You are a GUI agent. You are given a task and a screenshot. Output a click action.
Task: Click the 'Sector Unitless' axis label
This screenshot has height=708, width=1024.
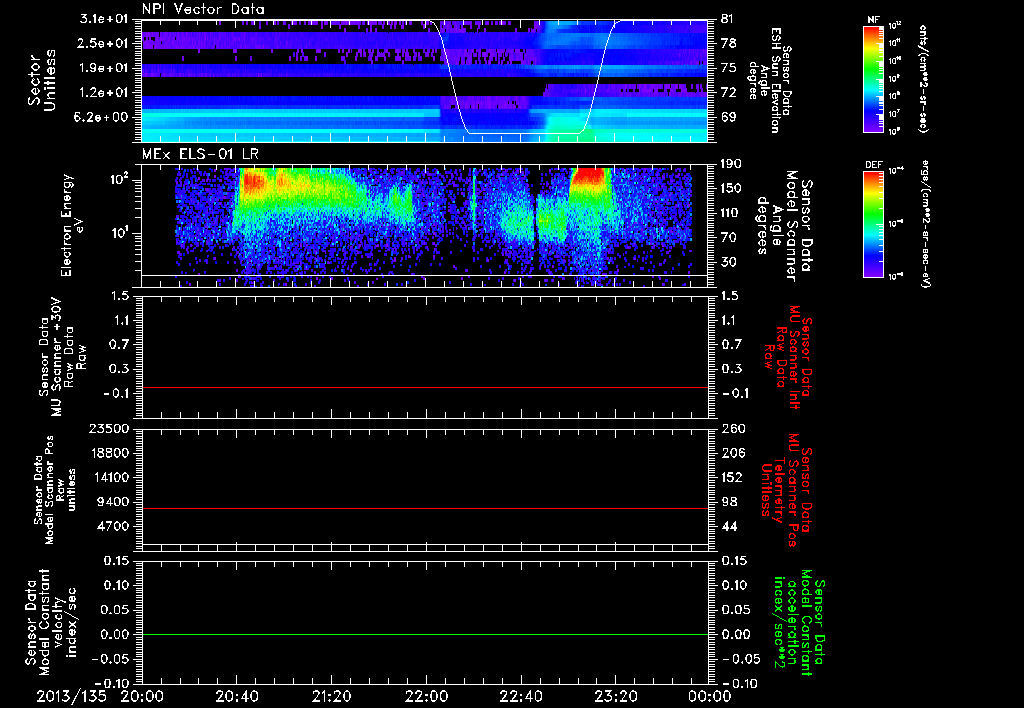click(x=41, y=80)
